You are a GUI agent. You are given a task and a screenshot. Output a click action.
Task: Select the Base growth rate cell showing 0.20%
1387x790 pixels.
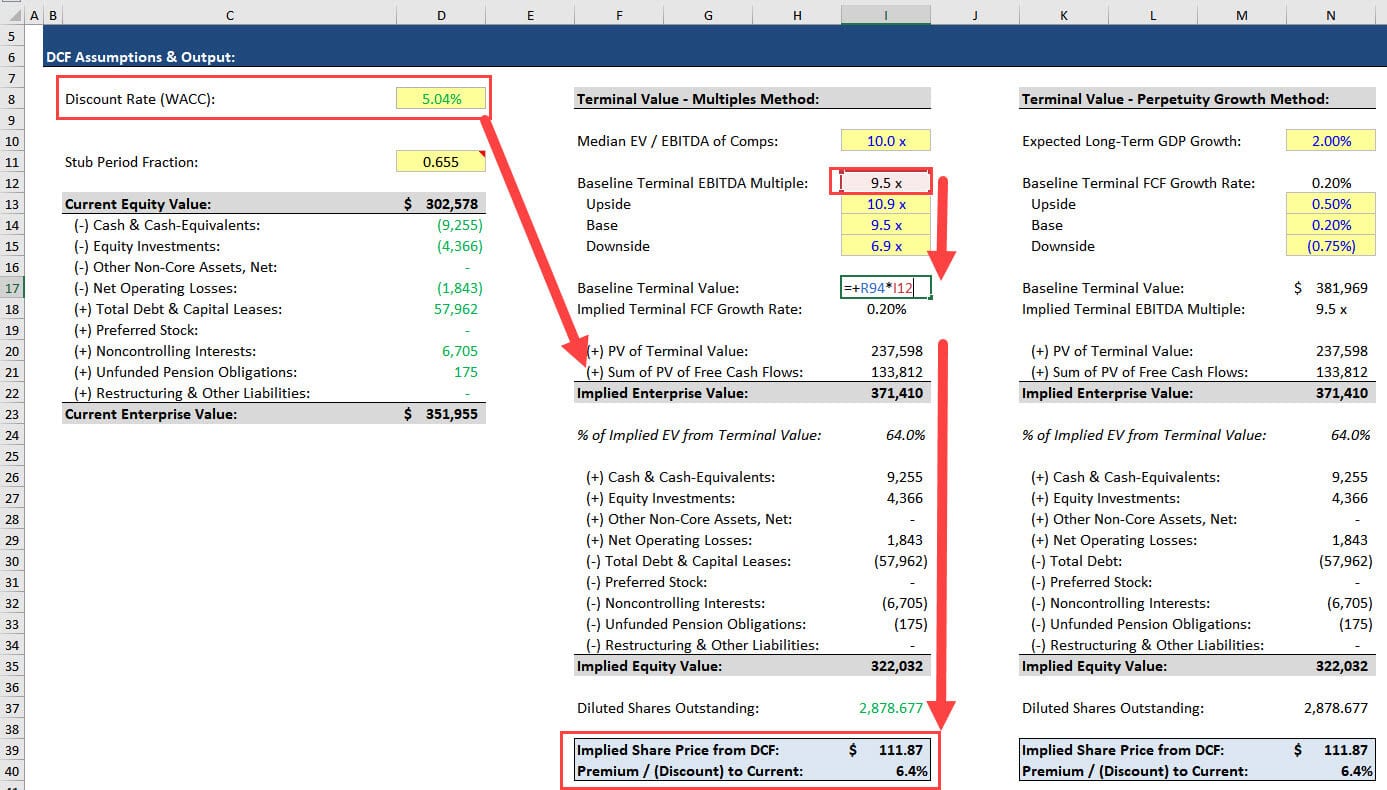[1330, 225]
